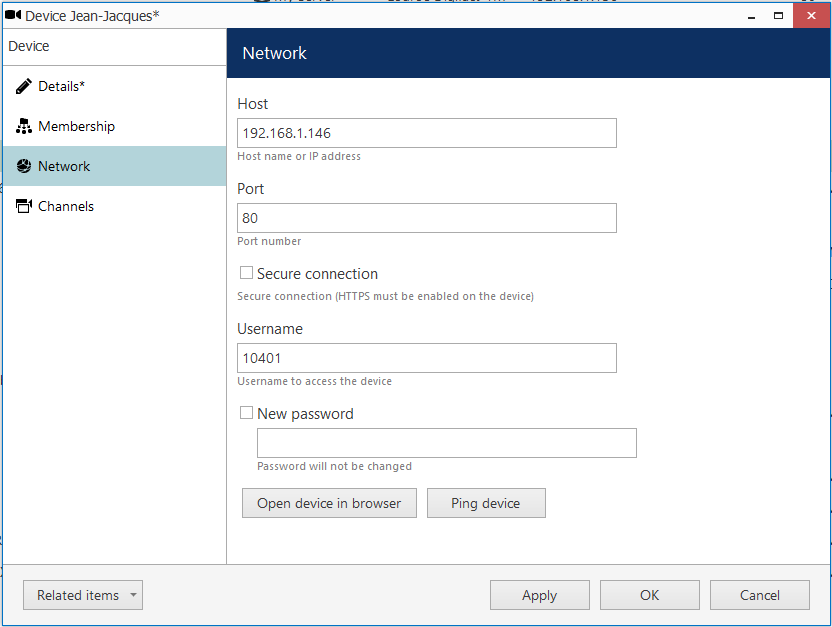
Task: Click into the Port number field
Action: coord(427,218)
